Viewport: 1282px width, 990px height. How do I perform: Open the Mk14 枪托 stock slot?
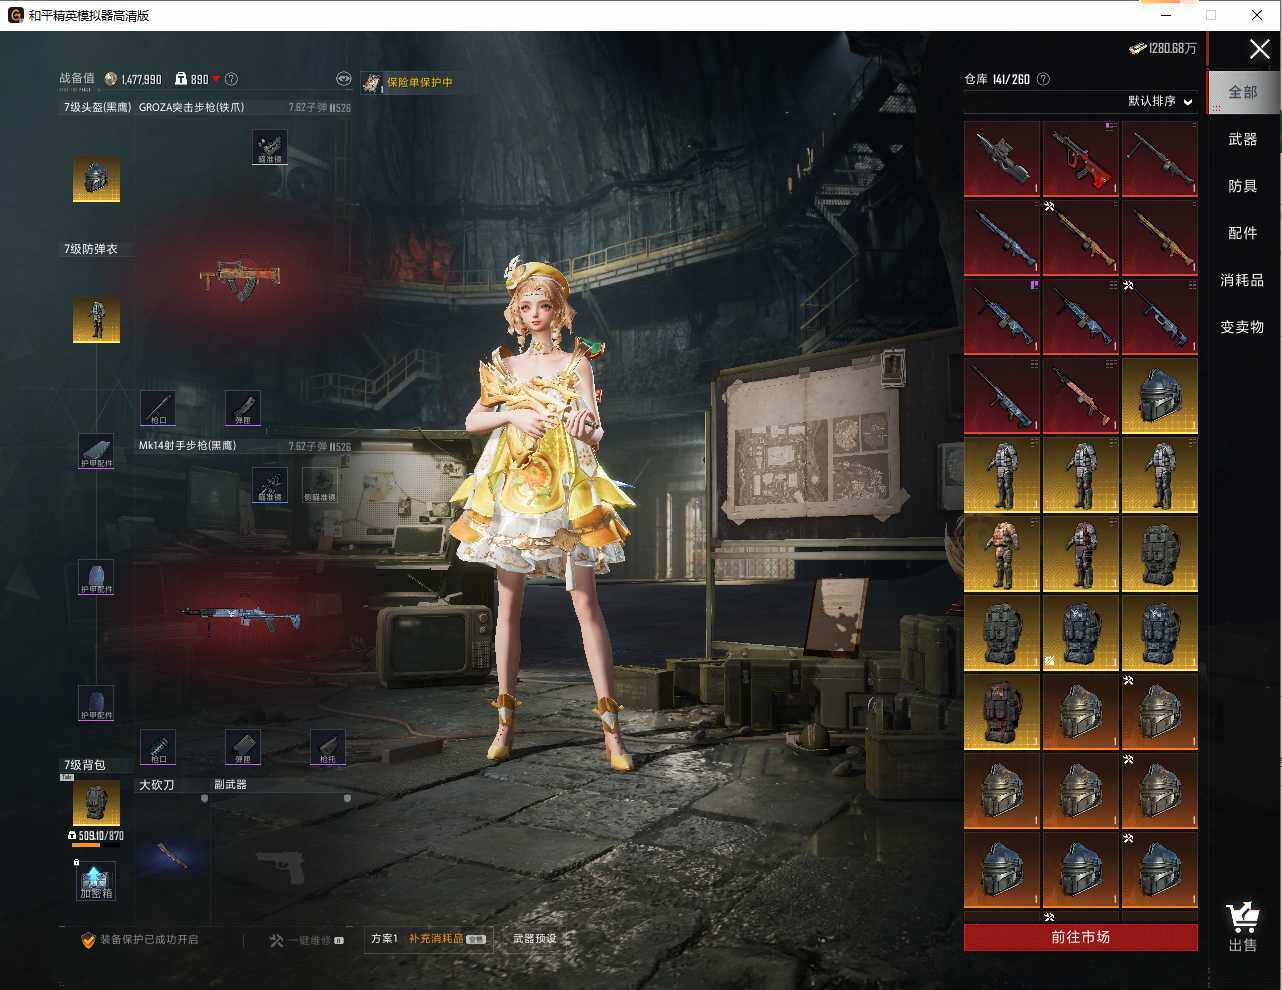click(x=327, y=747)
